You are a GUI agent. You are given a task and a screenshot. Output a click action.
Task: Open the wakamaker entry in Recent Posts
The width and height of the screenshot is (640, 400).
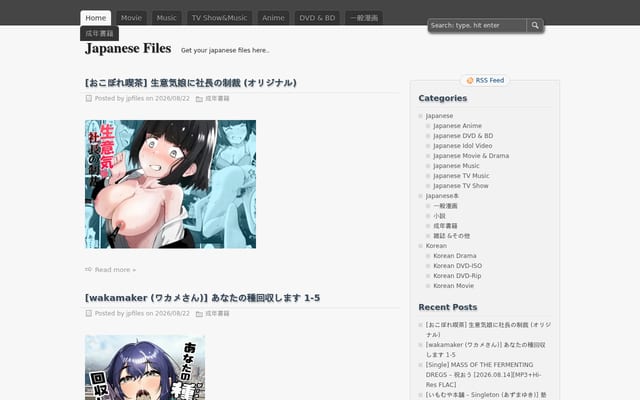tap(486, 350)
